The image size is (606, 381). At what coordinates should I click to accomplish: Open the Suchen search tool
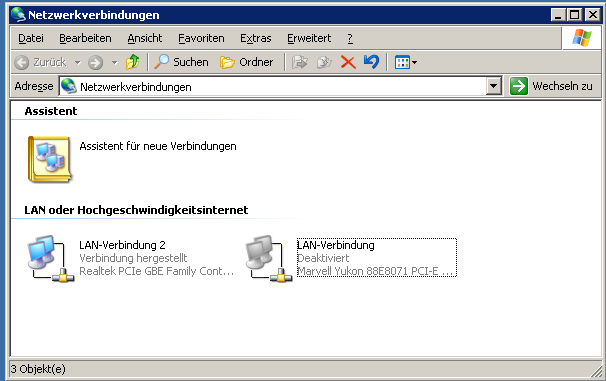coord(181,62)
